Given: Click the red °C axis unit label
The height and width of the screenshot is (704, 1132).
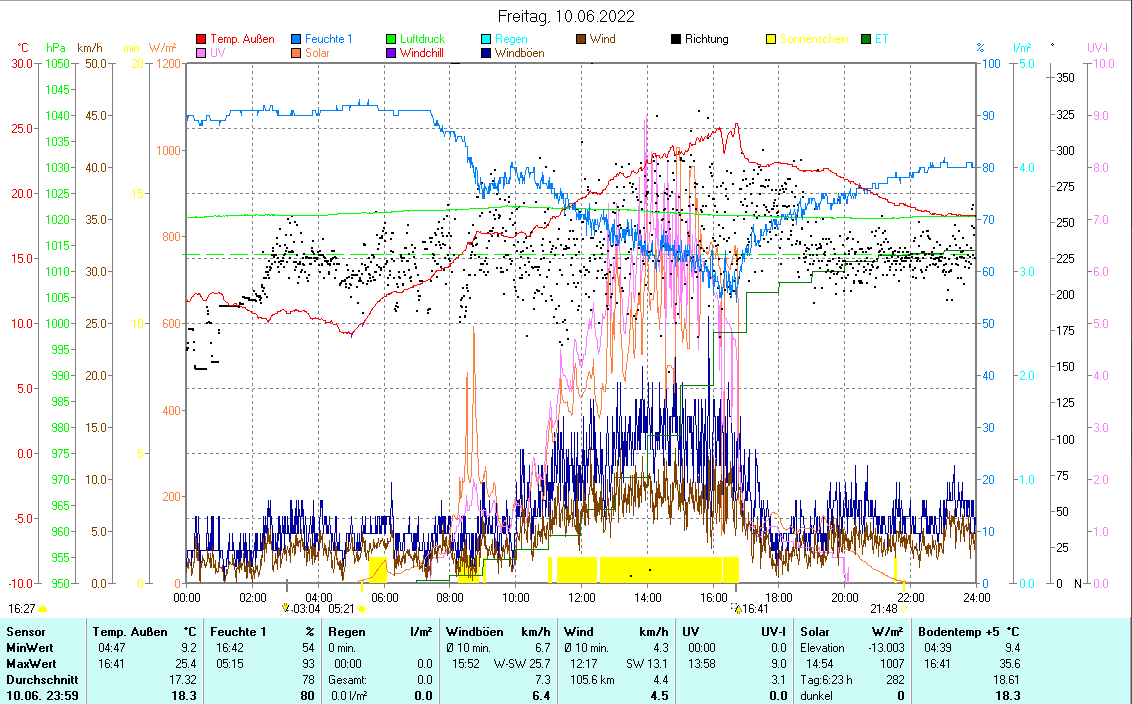Looking at the screenshot, I should coord(23,48).
